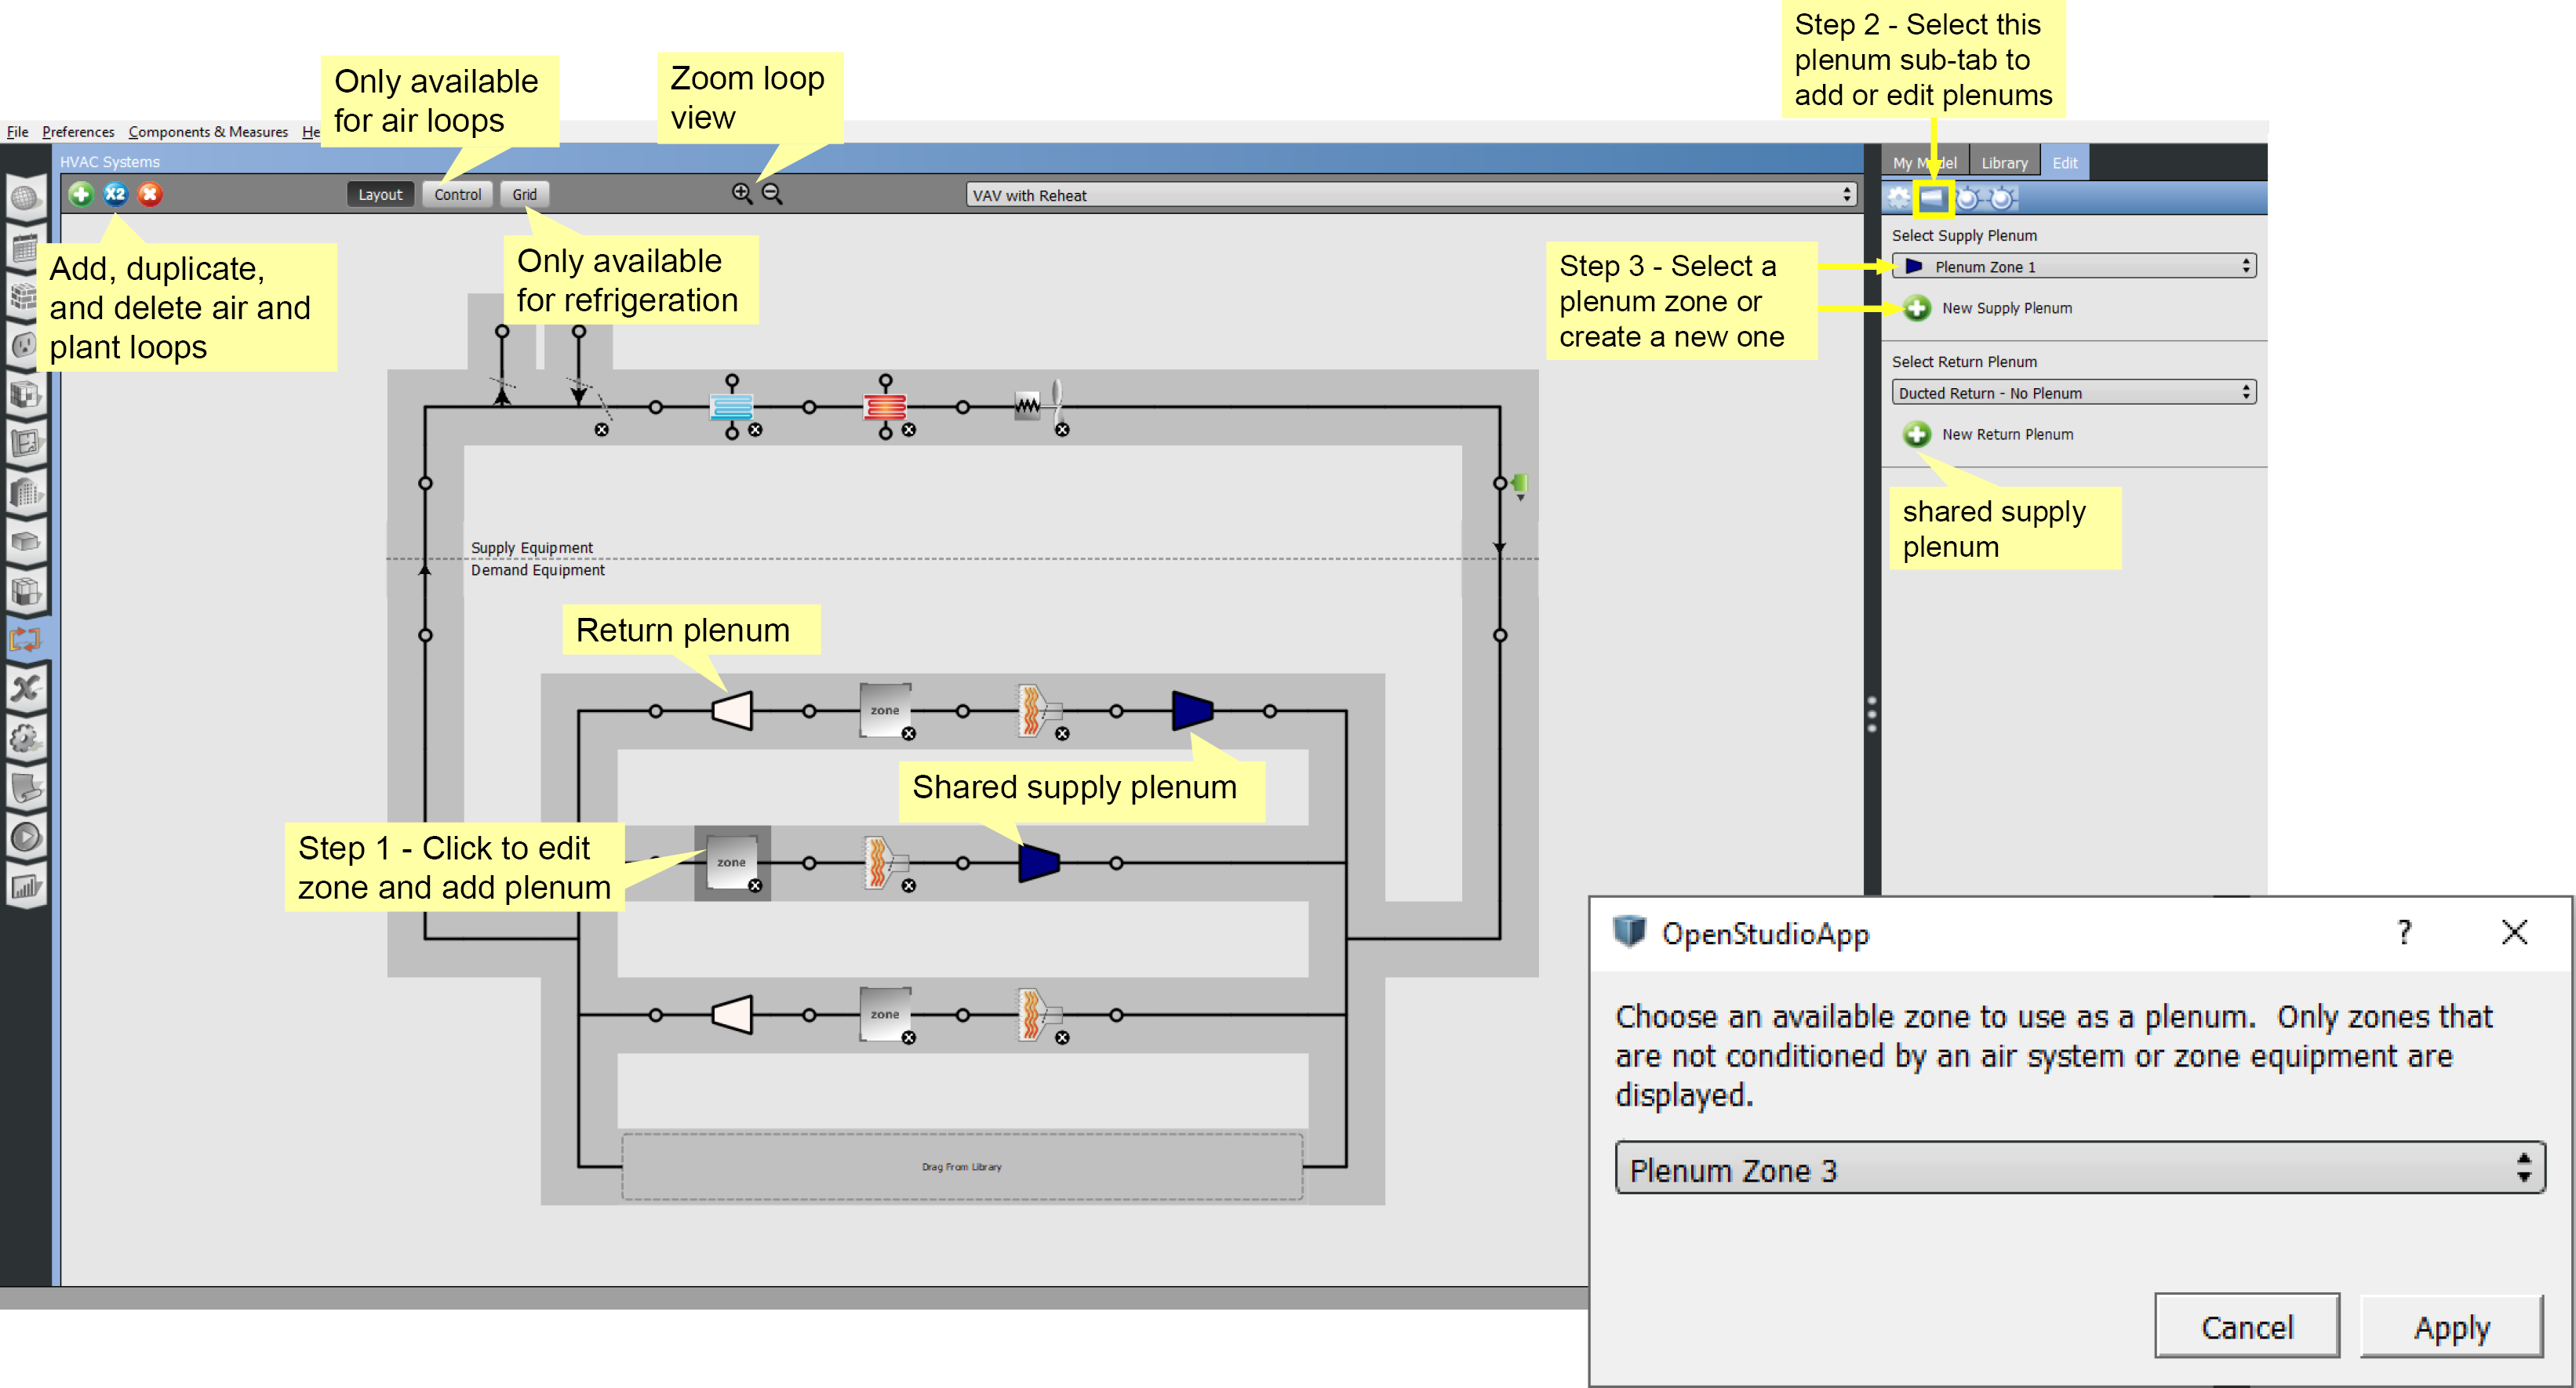The image size is (2576, 1388).
Task: Expand the Ducted Return - No Plenum dropdown
Action: (2073, 392)
